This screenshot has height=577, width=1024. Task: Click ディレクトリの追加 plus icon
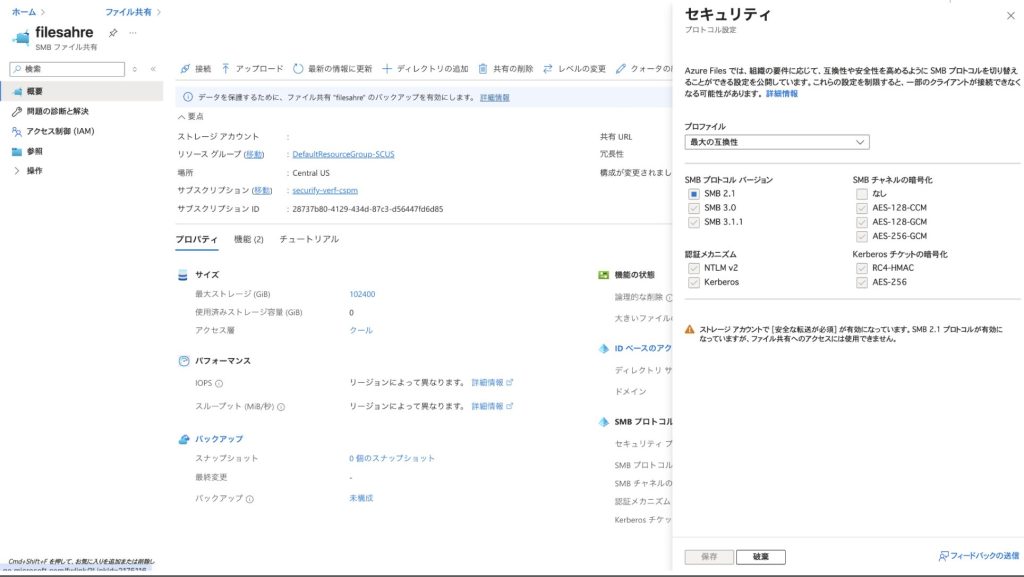[387, 69]
